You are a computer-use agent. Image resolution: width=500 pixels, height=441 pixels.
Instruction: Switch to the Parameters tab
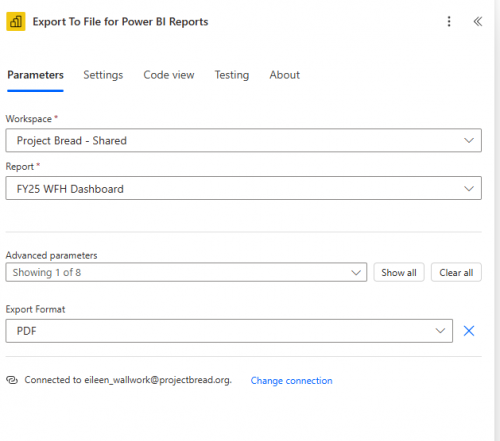35,75
